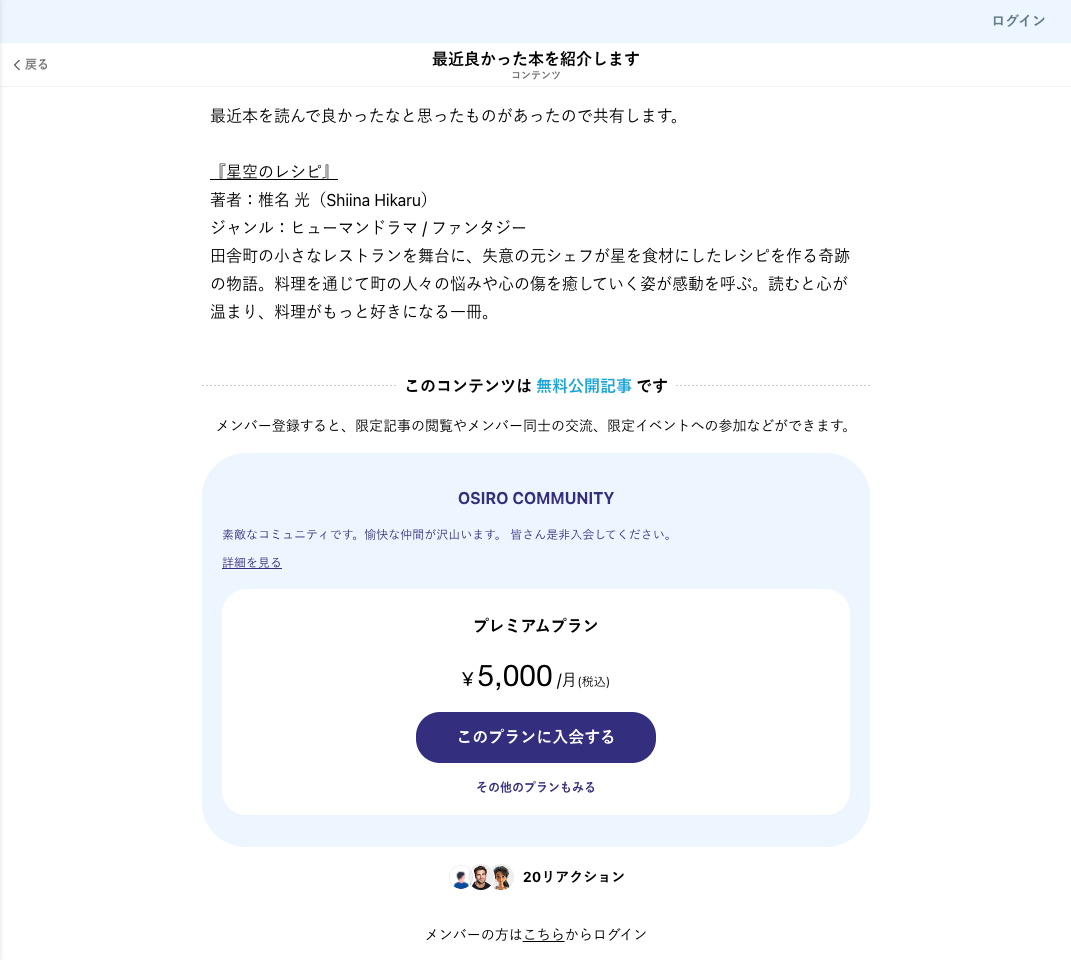View other plans via その他のプランもみる
The width and height of the screenshot is (1071, 960).
[x=535, y=787]
